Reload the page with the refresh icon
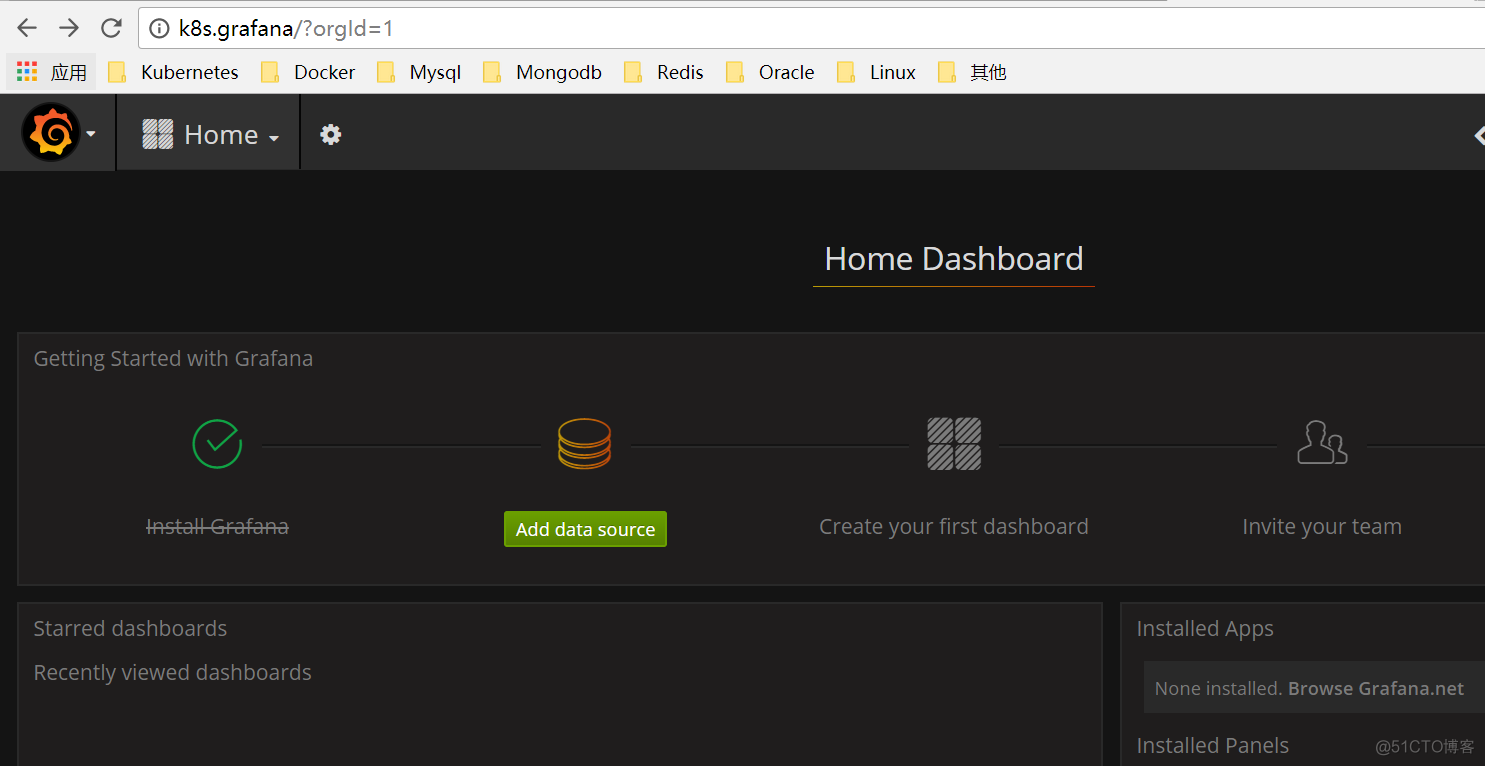This screenshot has height=766, width=1485. coord(112,28)
